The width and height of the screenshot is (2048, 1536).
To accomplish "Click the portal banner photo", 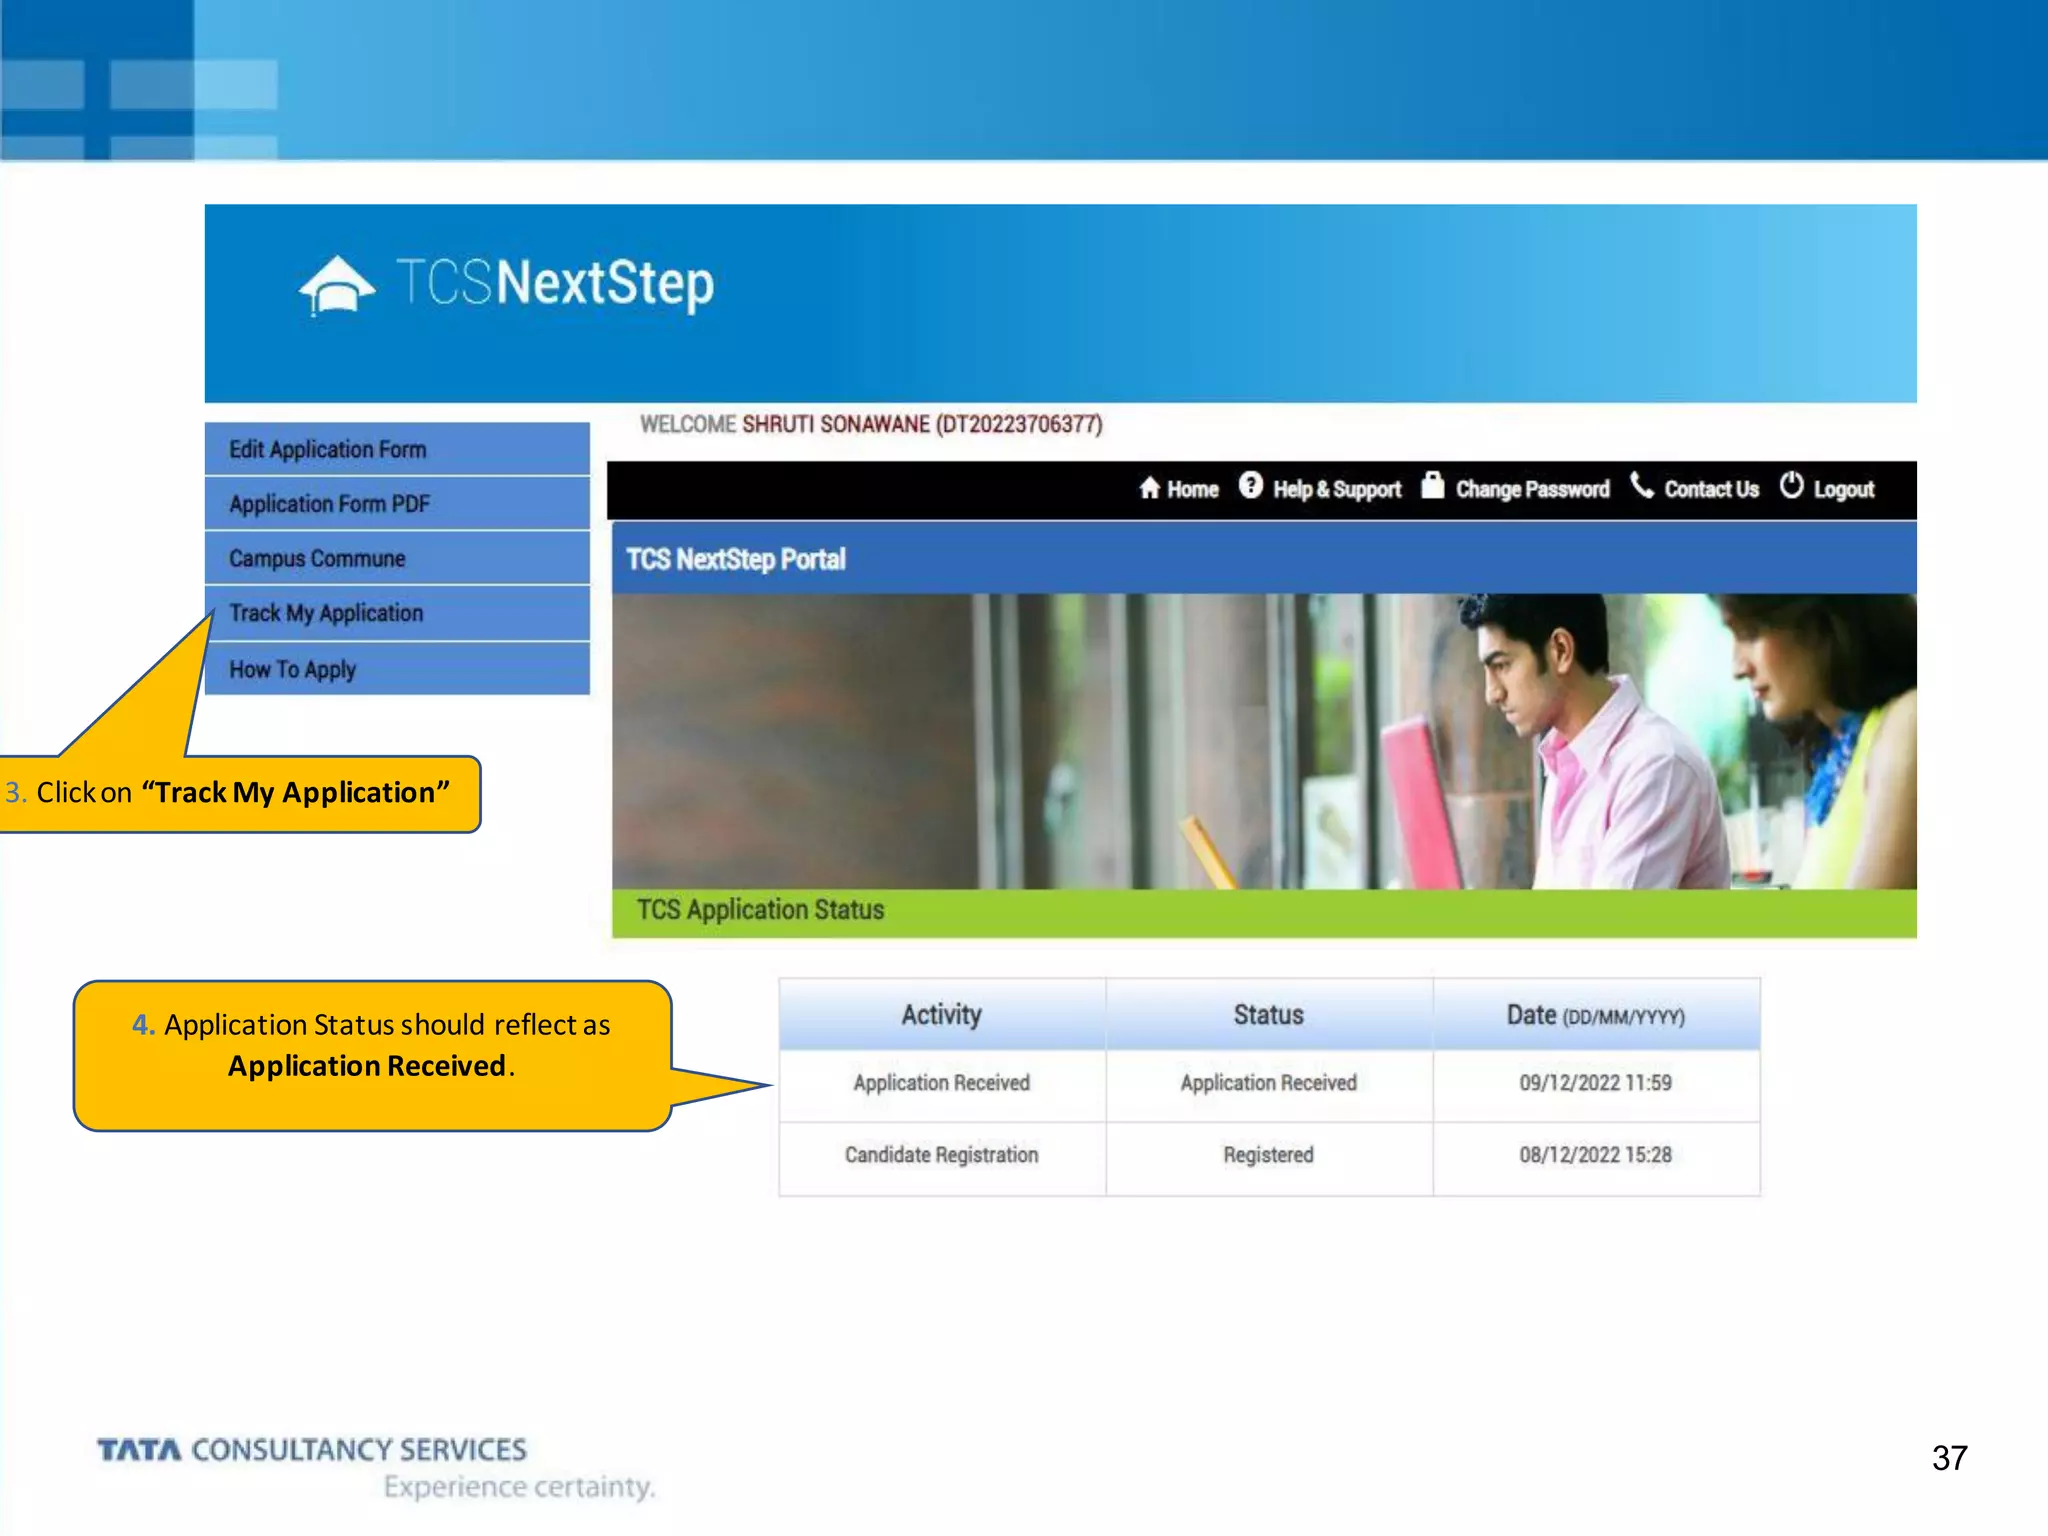I will [1263, 741].
